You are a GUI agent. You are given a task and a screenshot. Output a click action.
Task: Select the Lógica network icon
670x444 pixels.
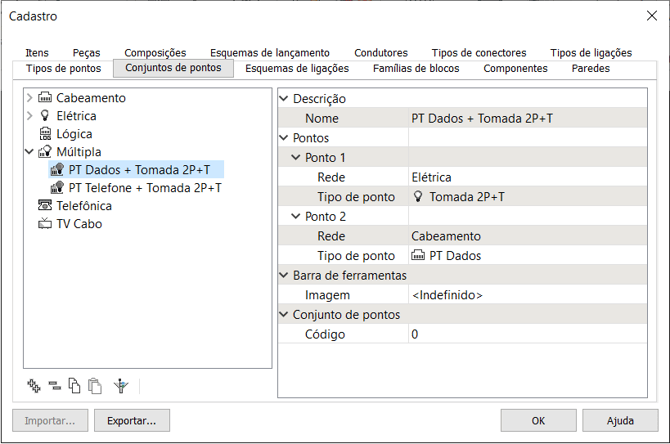pyautogui.click(x=44, y=134)
